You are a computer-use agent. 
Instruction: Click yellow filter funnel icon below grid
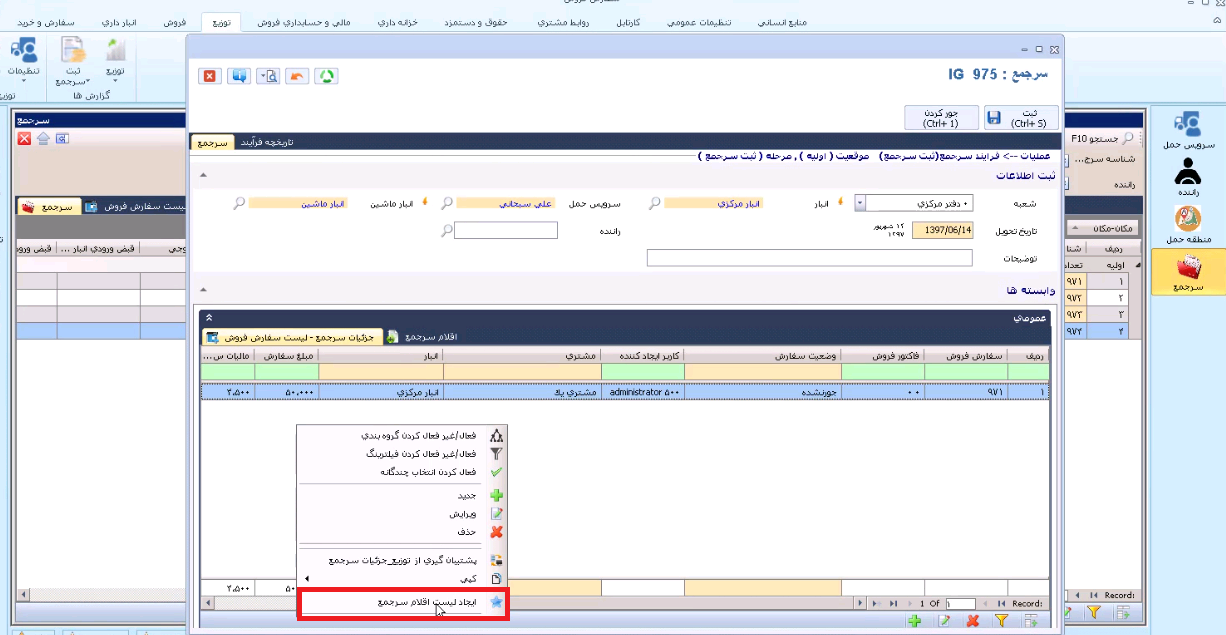coord(1001,622)
